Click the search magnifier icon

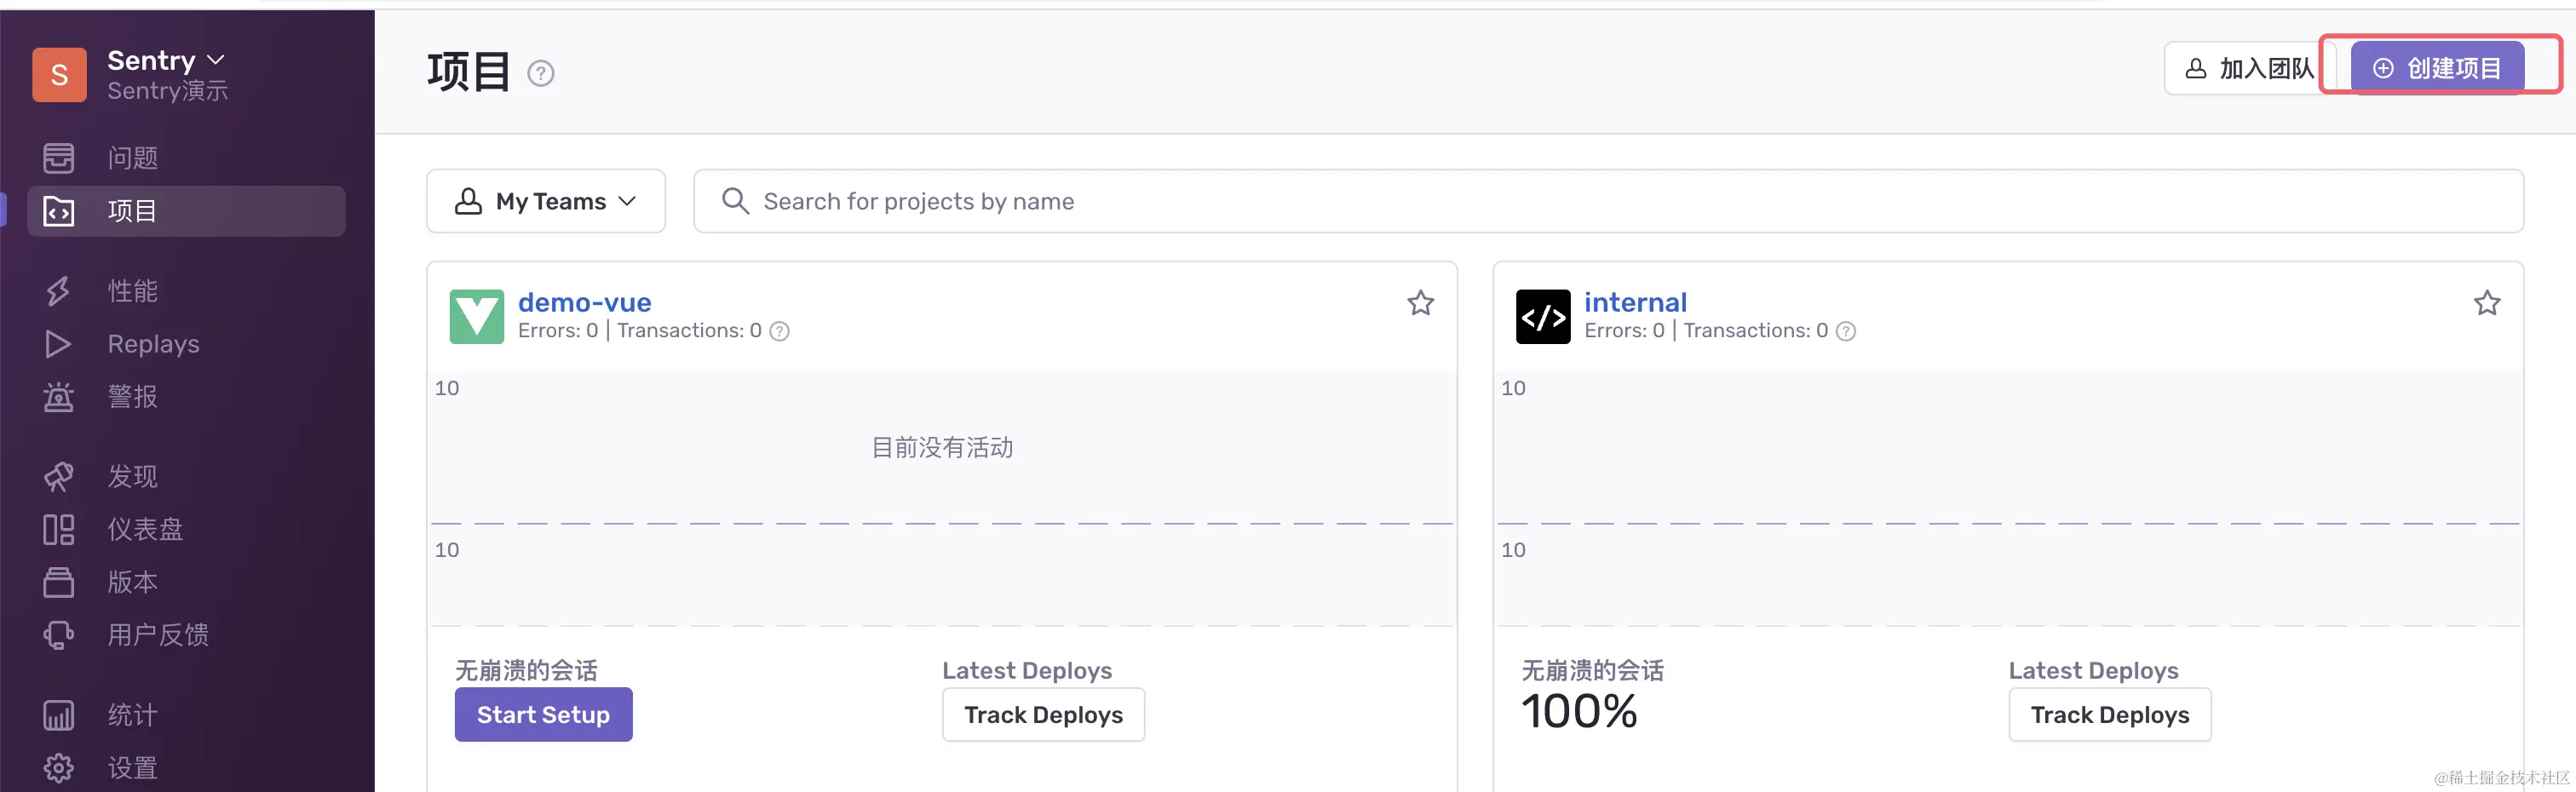point(735,201)
